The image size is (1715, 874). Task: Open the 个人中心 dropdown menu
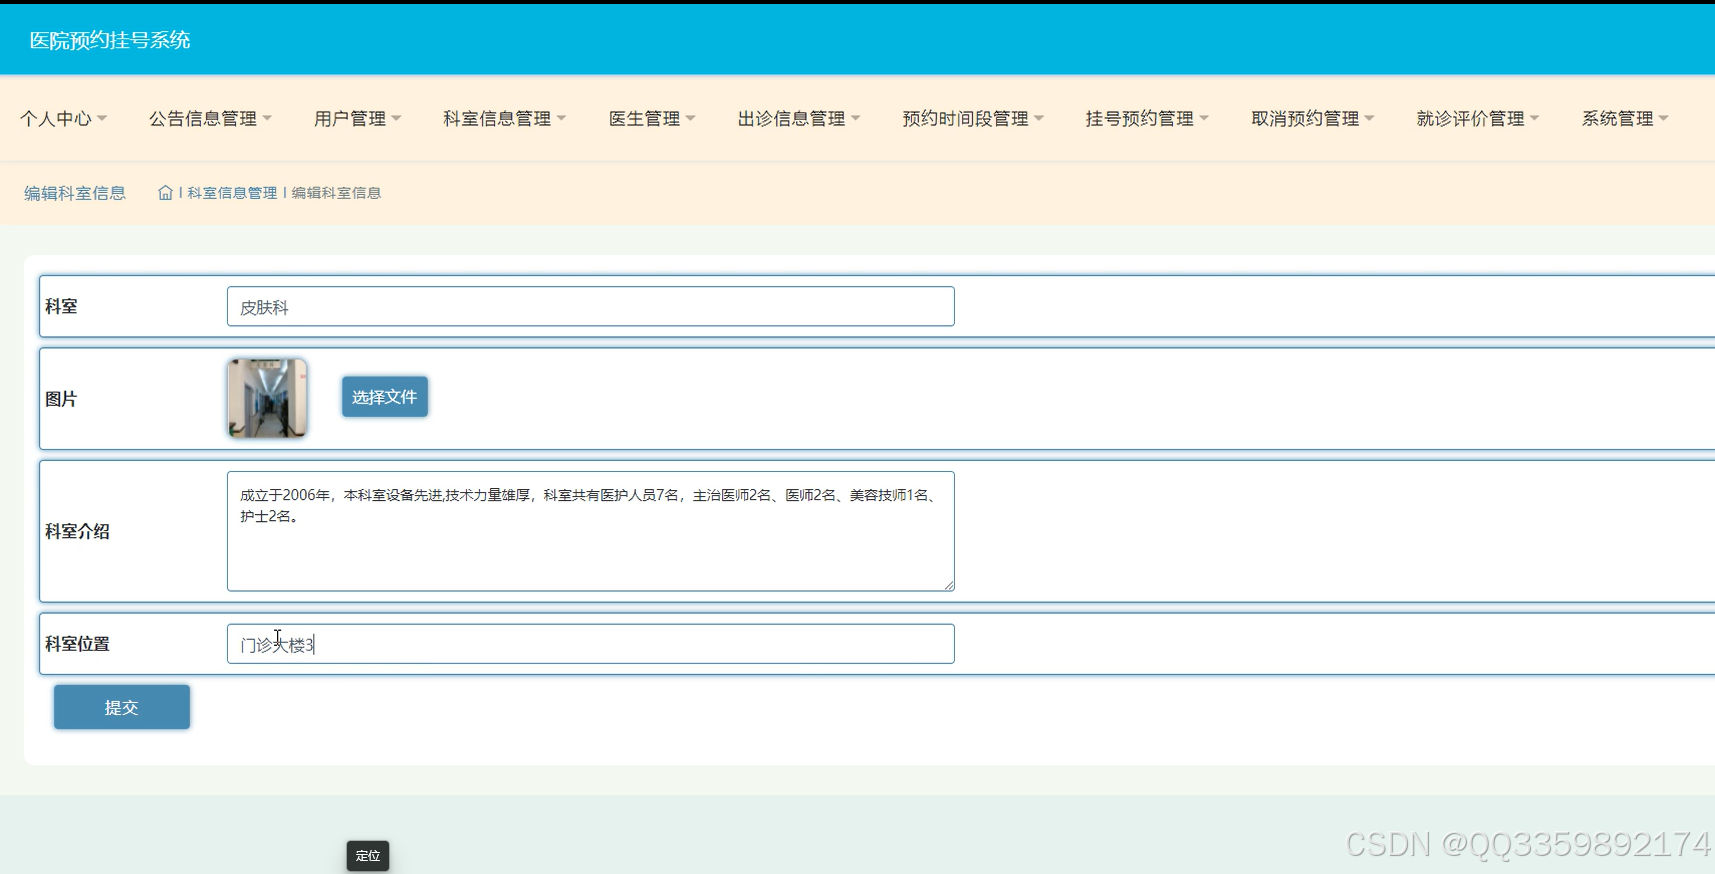[x=63, y=119]
